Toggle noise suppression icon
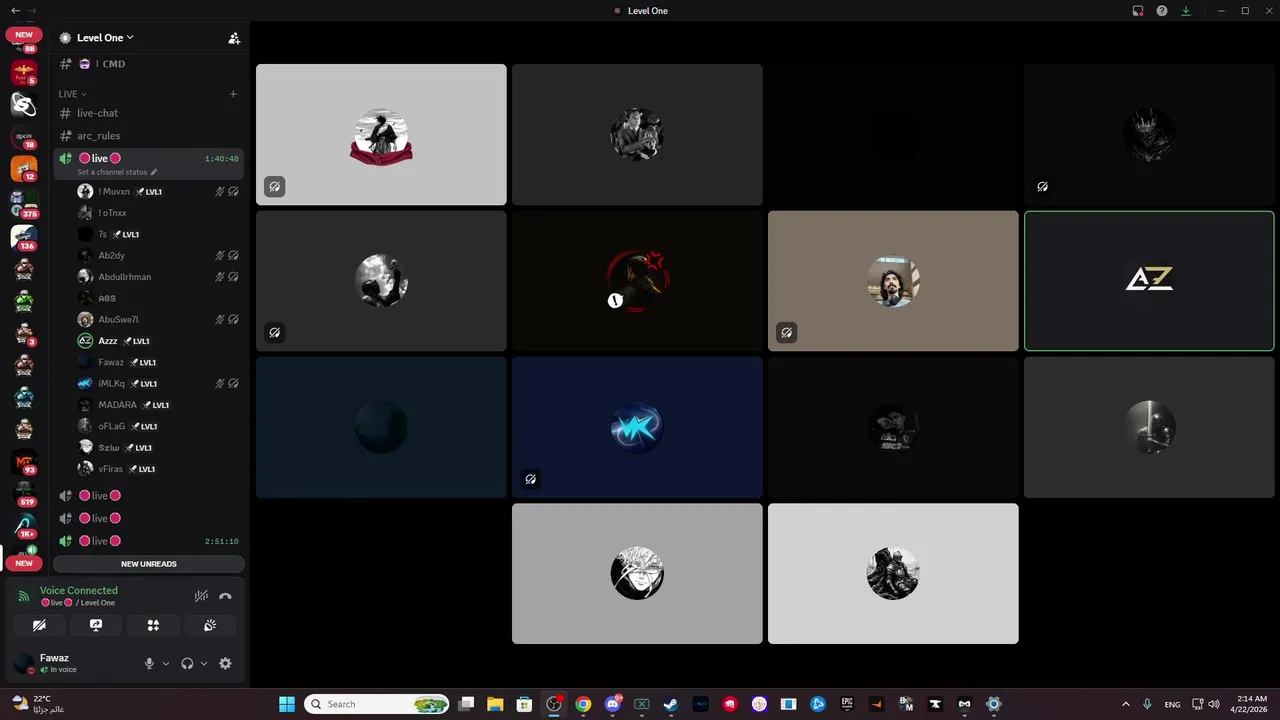1280x720 pixels. pyautogui.click(x=201, y=596)
